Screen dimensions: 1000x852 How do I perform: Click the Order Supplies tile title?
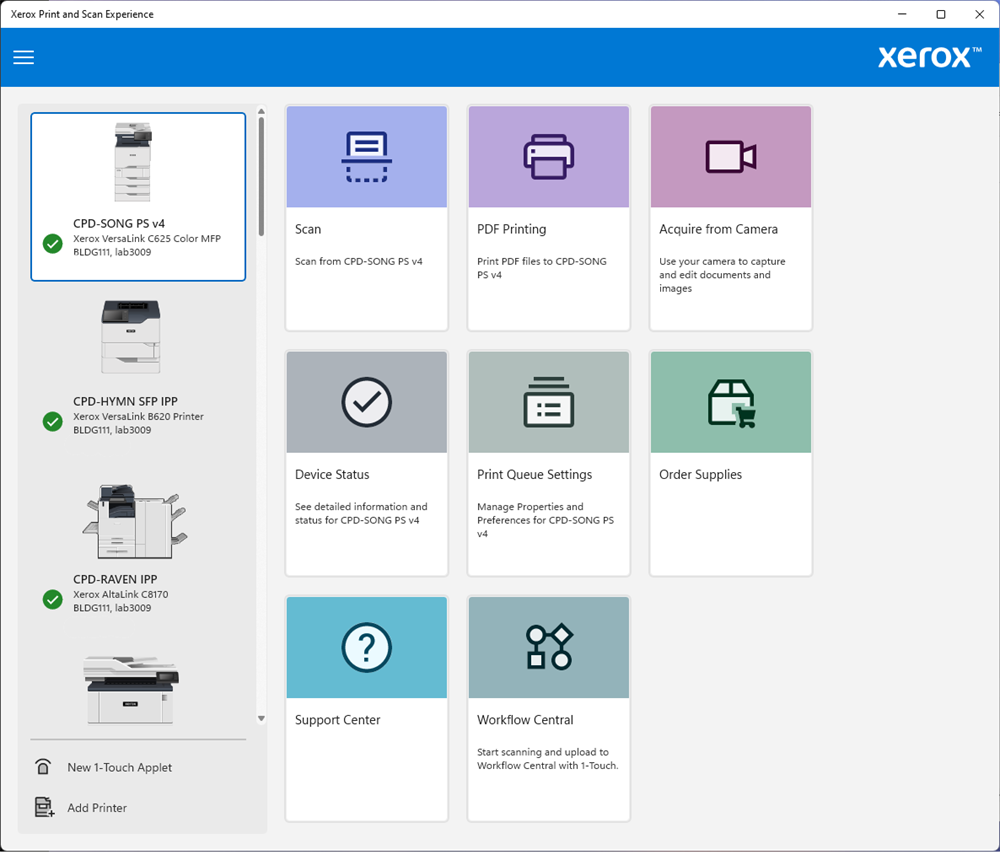[700, 474]
